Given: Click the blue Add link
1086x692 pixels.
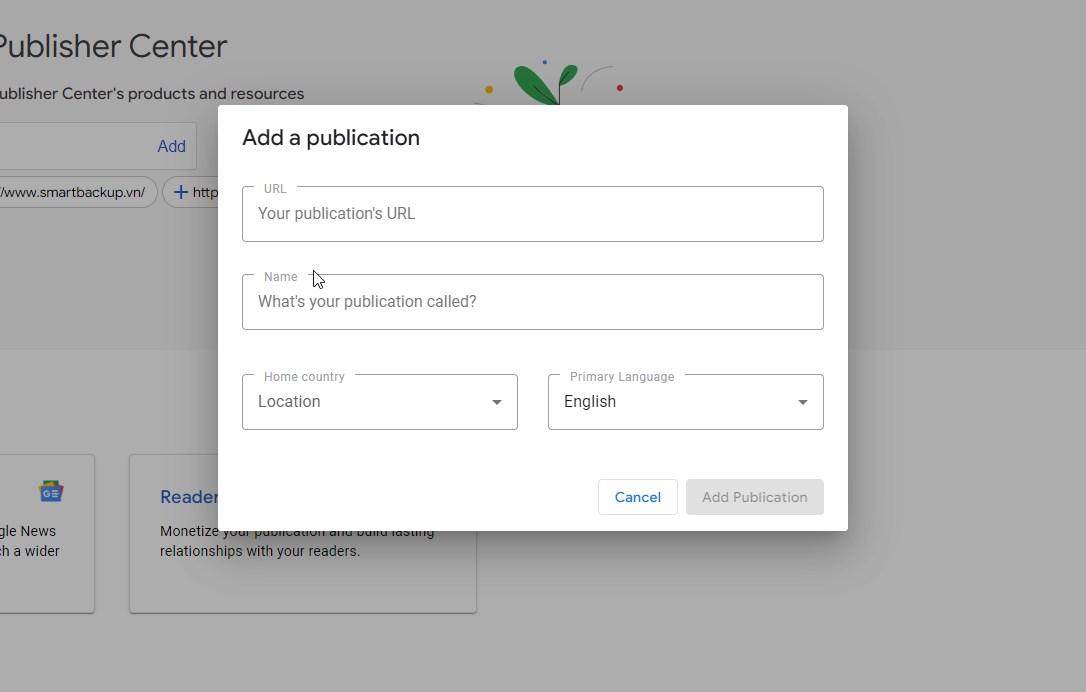Looking at the screenshot, I should click(171, 146).
